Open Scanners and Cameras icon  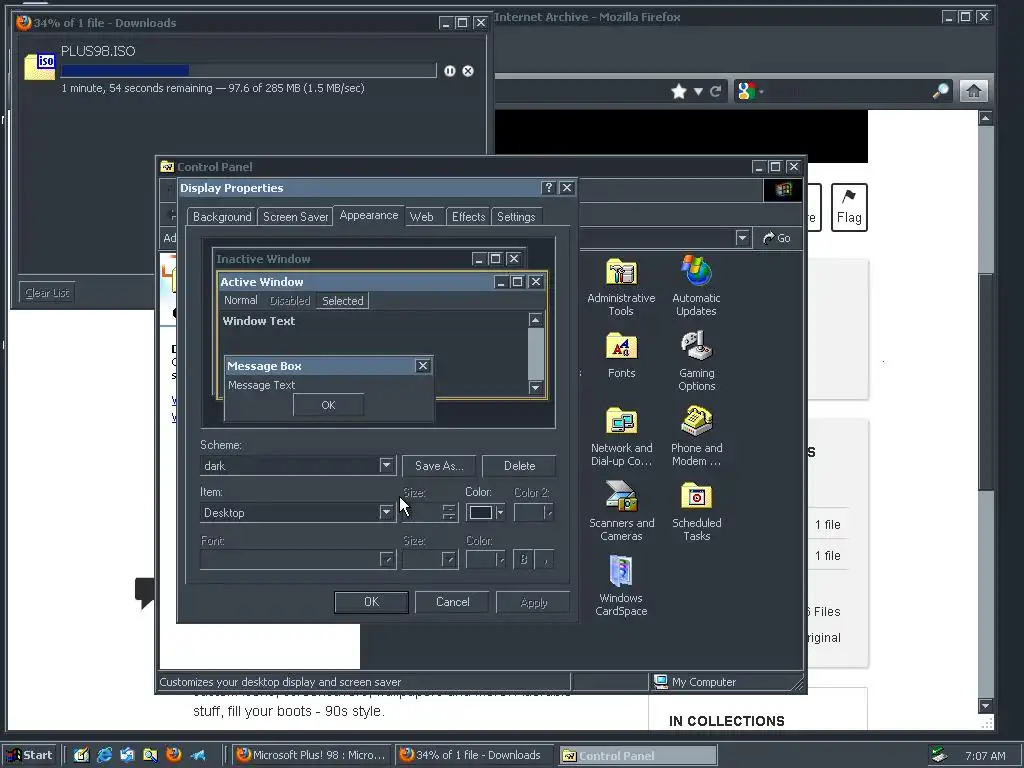click(x=621, y=511)
